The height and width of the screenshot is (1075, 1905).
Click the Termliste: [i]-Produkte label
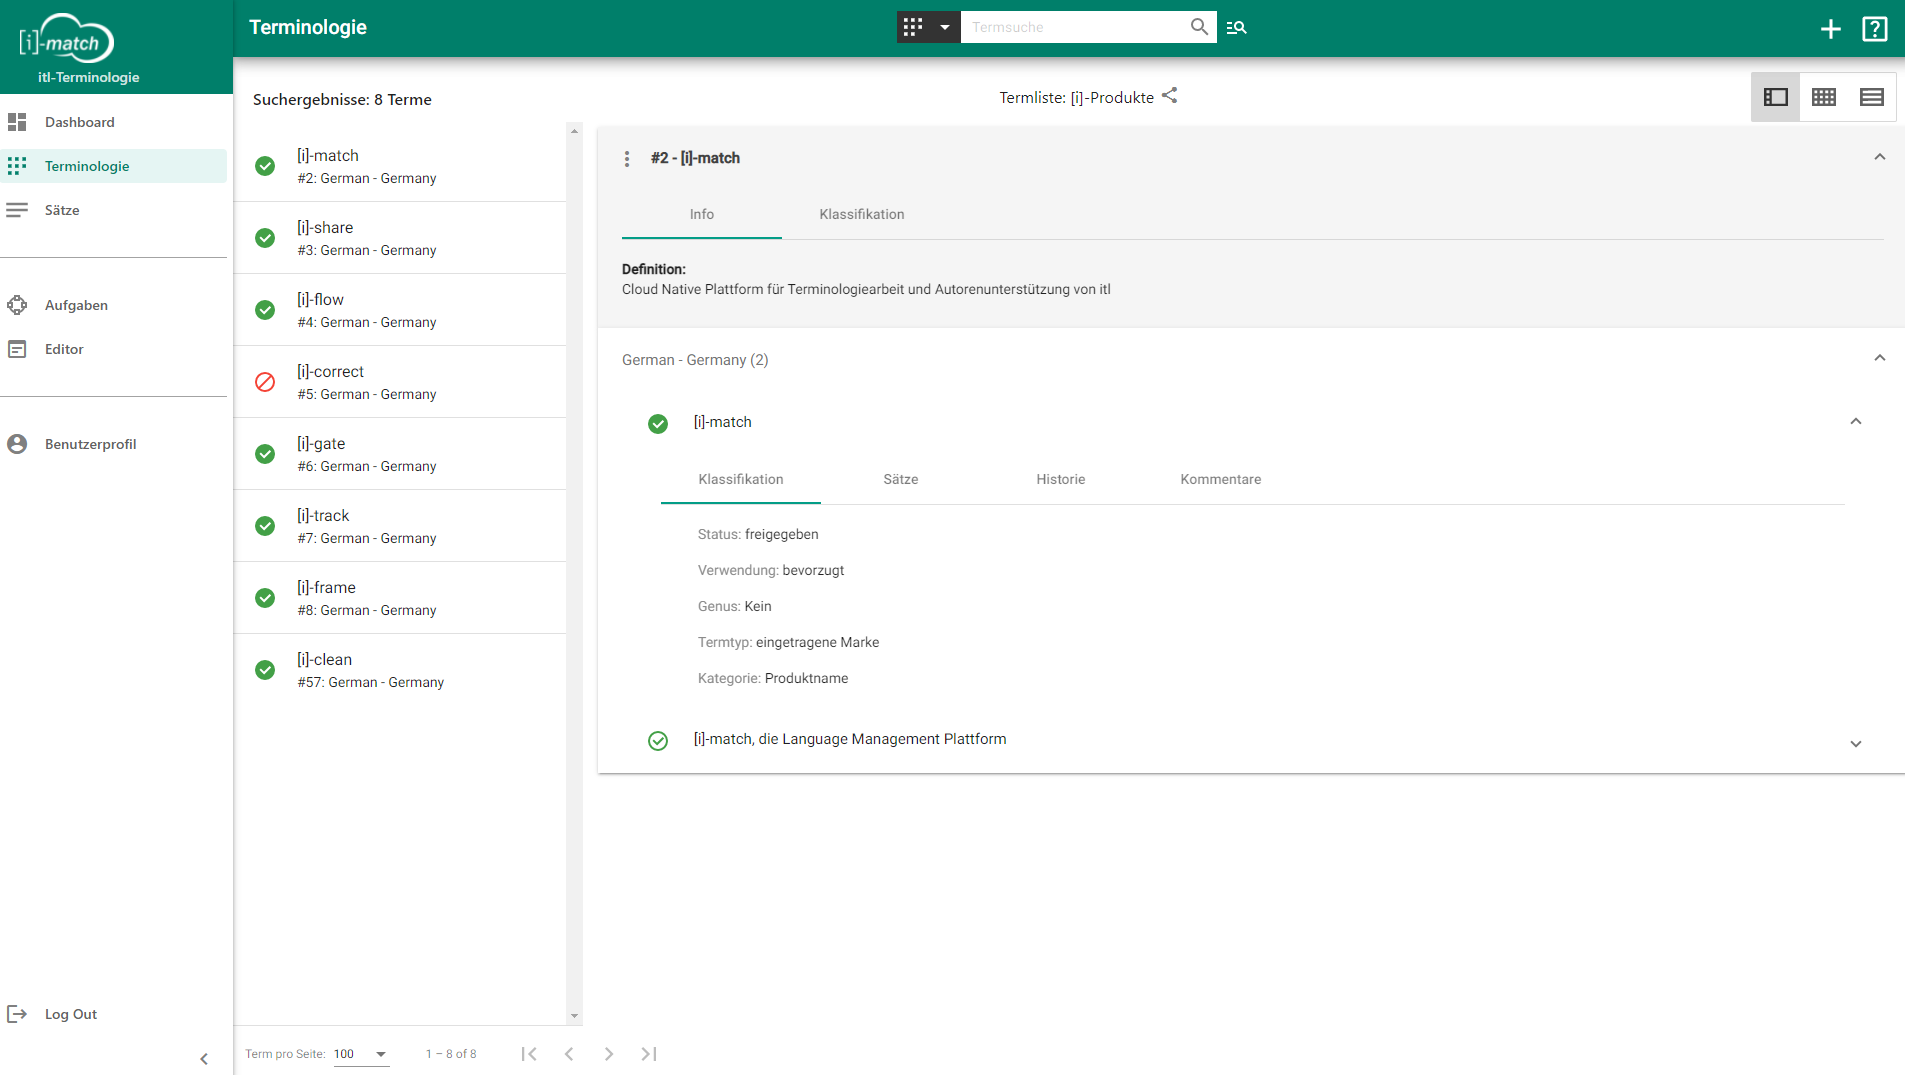[1076, 97]
